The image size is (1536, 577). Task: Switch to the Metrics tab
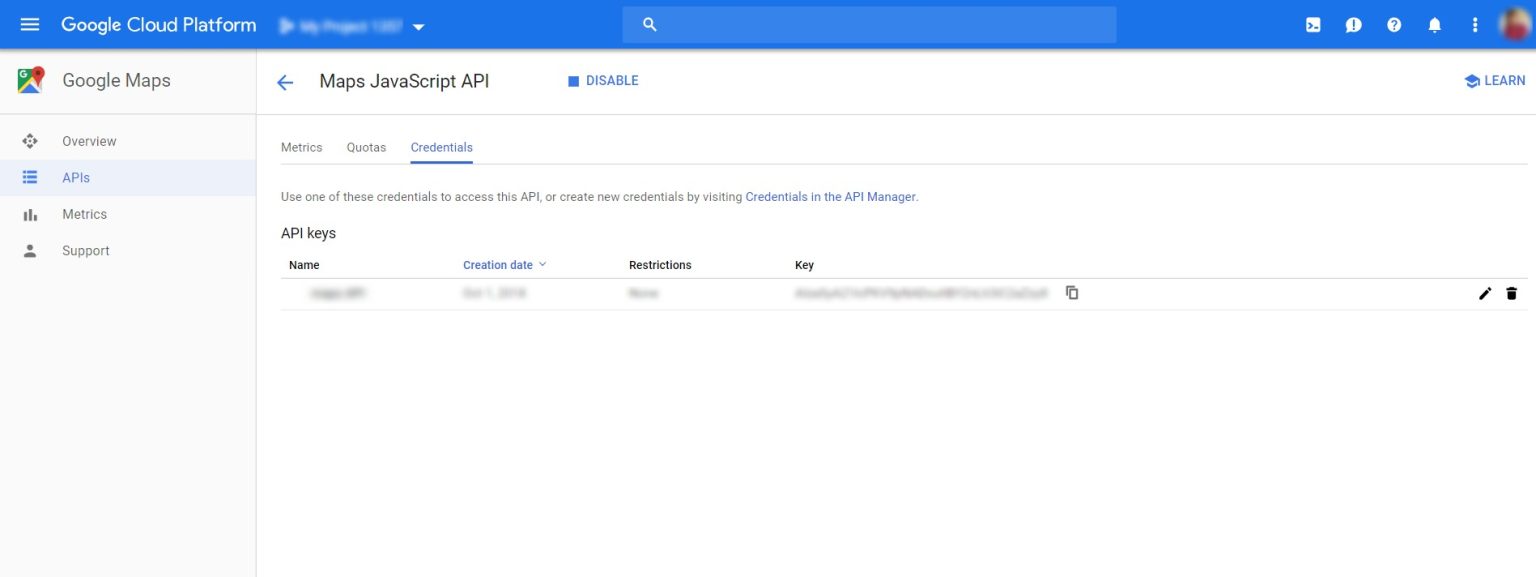pyautogui.click(x=301, y=147)
